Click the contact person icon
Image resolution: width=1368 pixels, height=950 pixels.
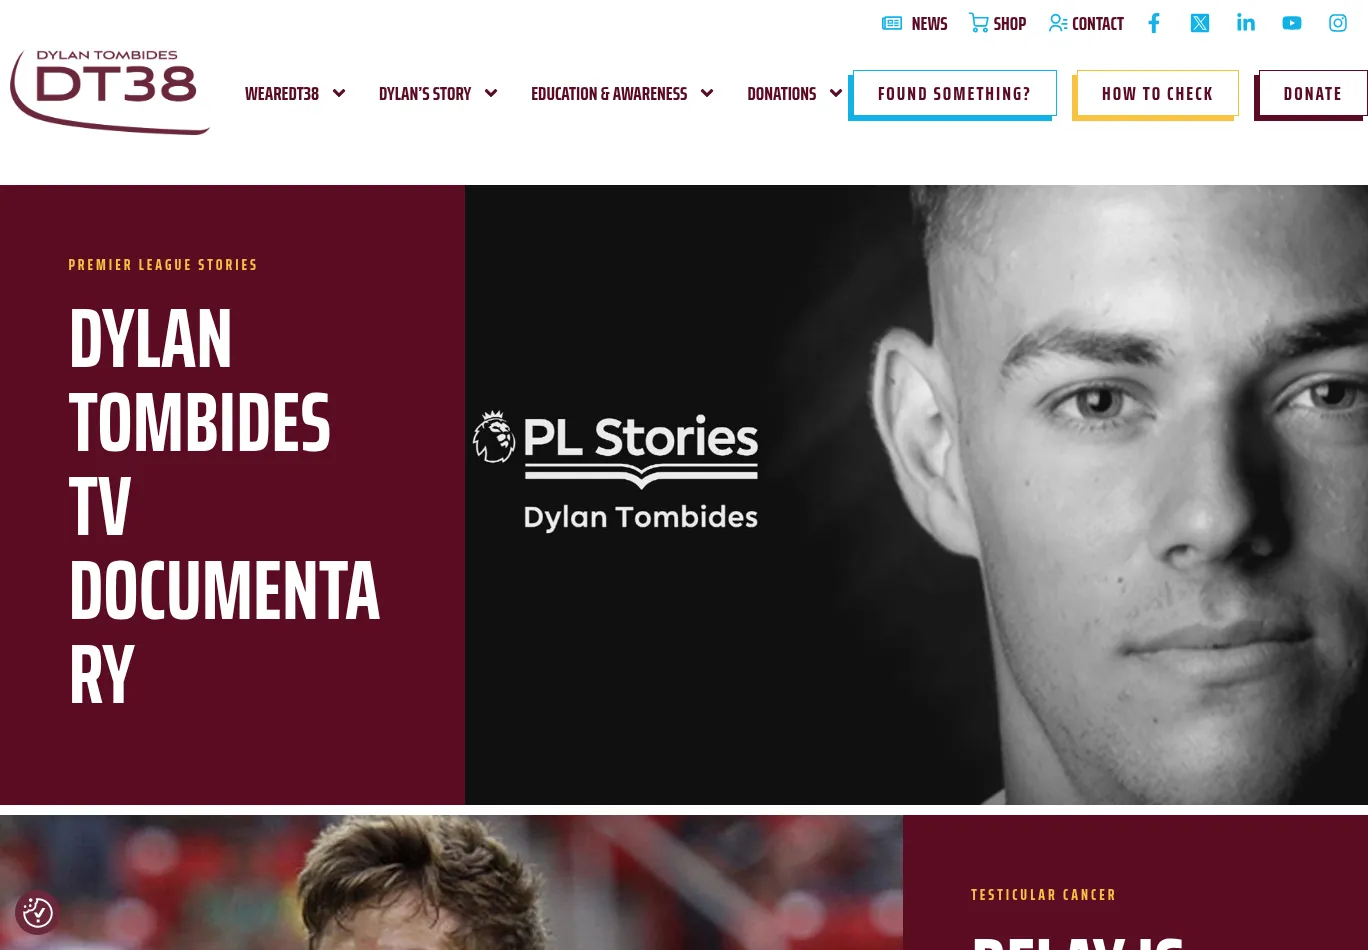pyautogui.click(x=1058, y=23)
